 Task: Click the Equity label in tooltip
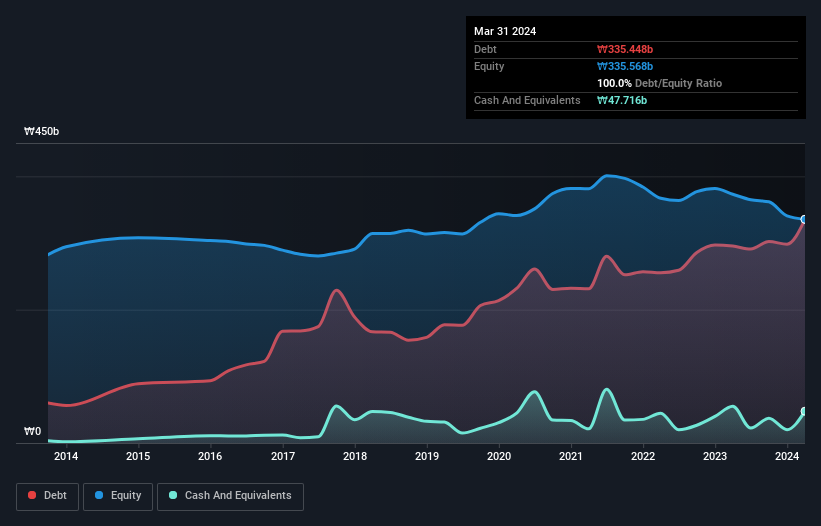pyautogui.click(x=489, y=66)
